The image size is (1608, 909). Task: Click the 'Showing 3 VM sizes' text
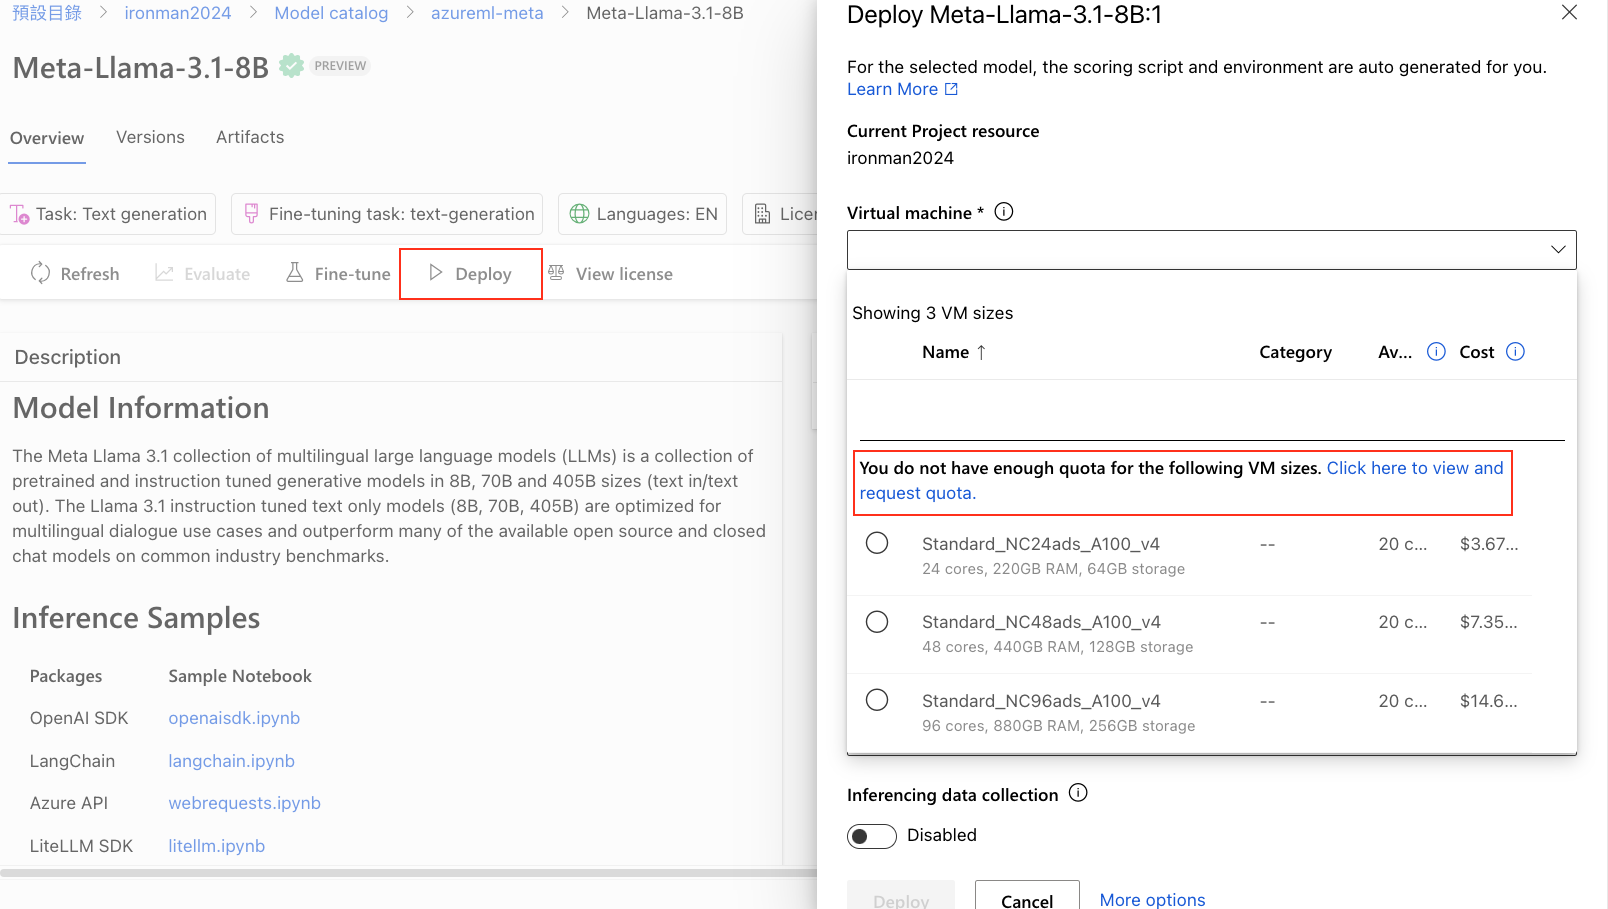pyautogui.click(x=932, y=313)
